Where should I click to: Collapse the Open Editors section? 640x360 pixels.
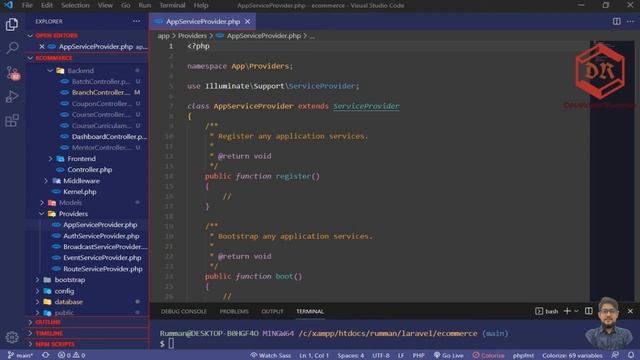(56, 36)
